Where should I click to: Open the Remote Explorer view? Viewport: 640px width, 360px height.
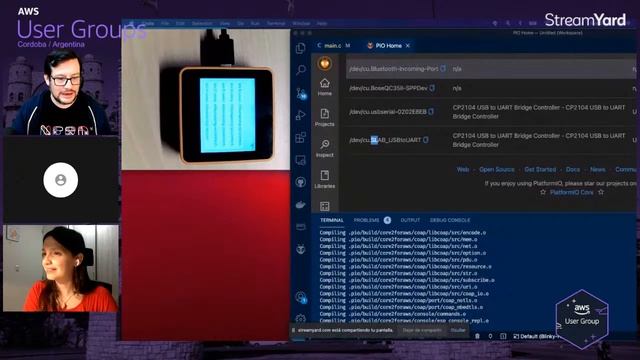click(x=301, y=160)
